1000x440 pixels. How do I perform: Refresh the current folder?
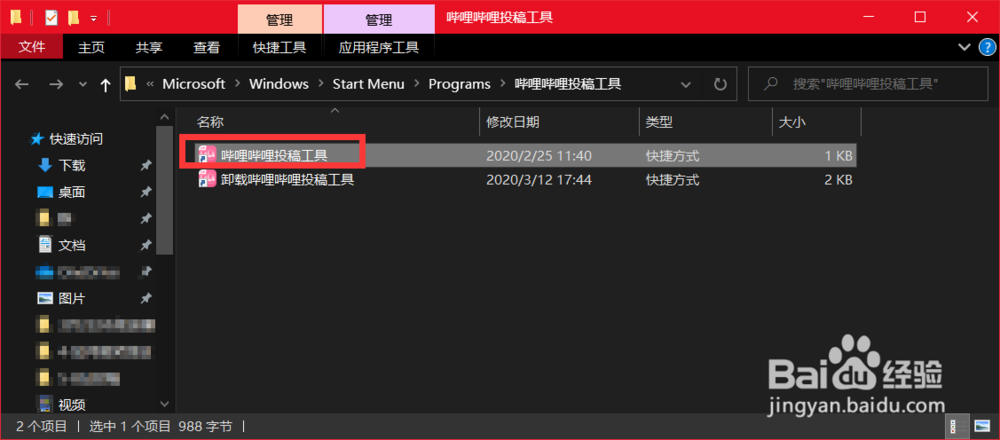coord(721,84)
